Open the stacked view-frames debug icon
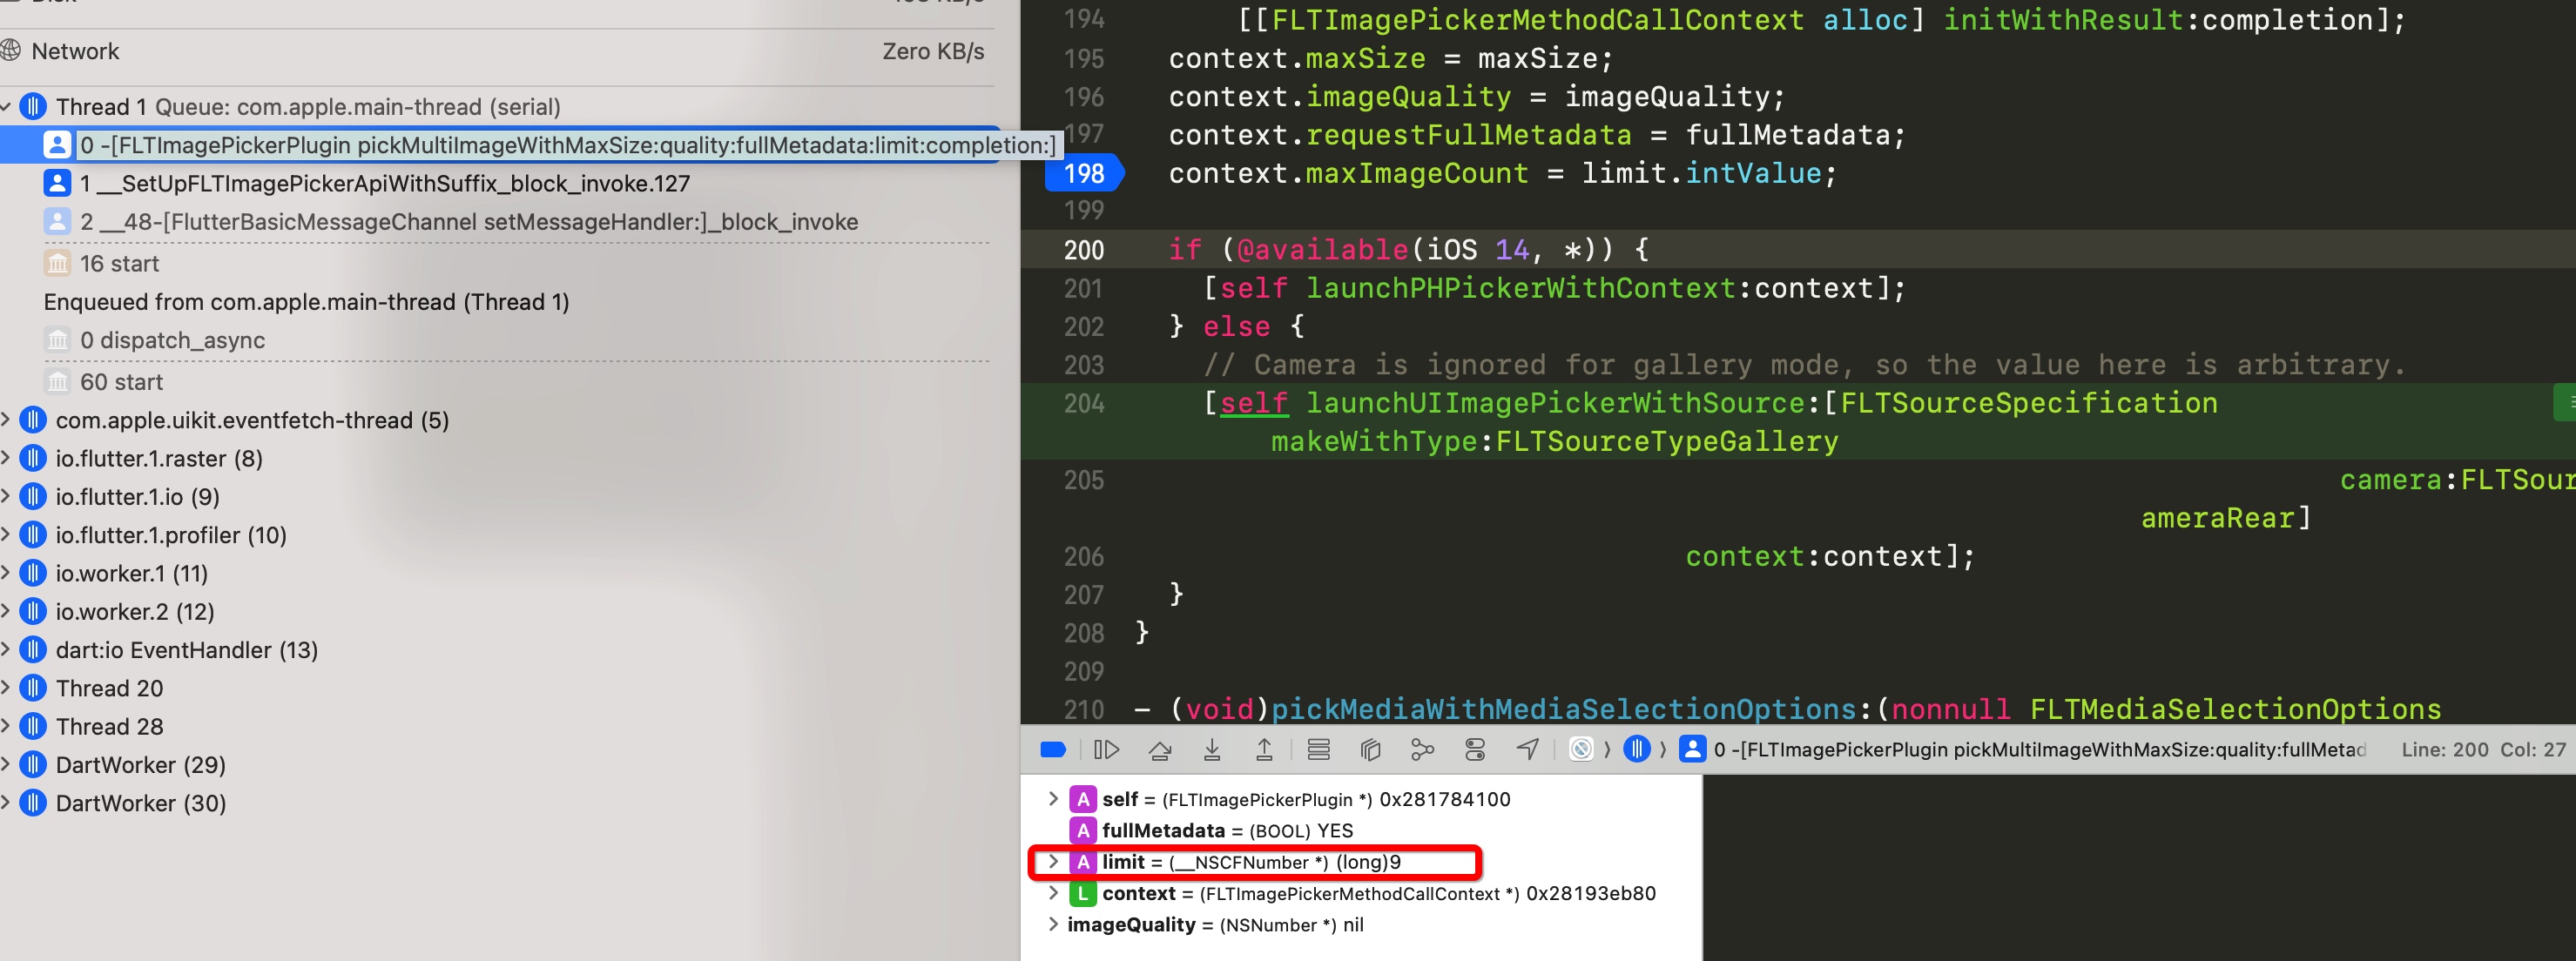 tap(1318, 749)
